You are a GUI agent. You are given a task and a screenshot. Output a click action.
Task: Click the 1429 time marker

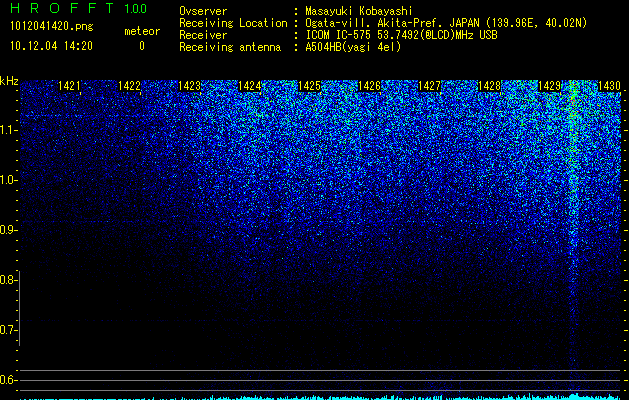point(549,86)
